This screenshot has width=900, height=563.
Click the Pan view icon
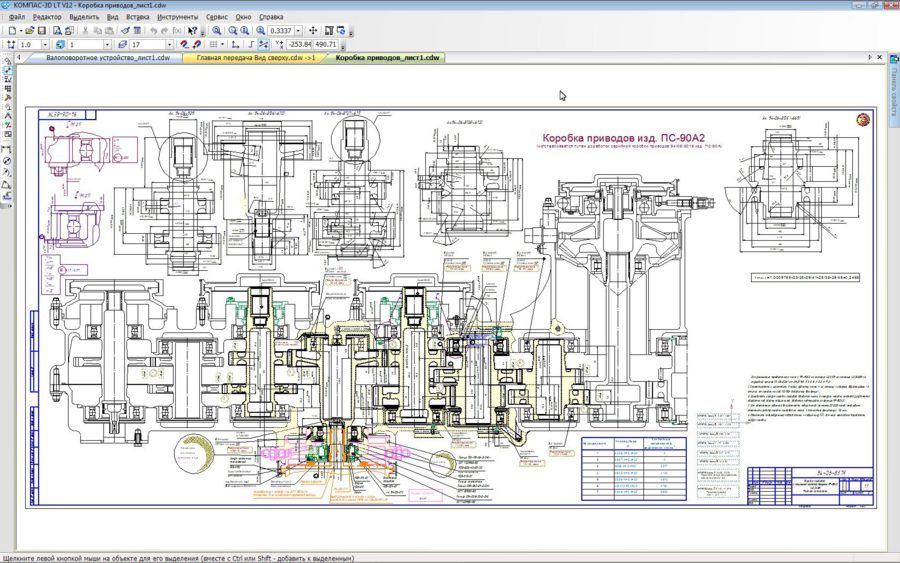pyautogui.click(x=313, y=31)
